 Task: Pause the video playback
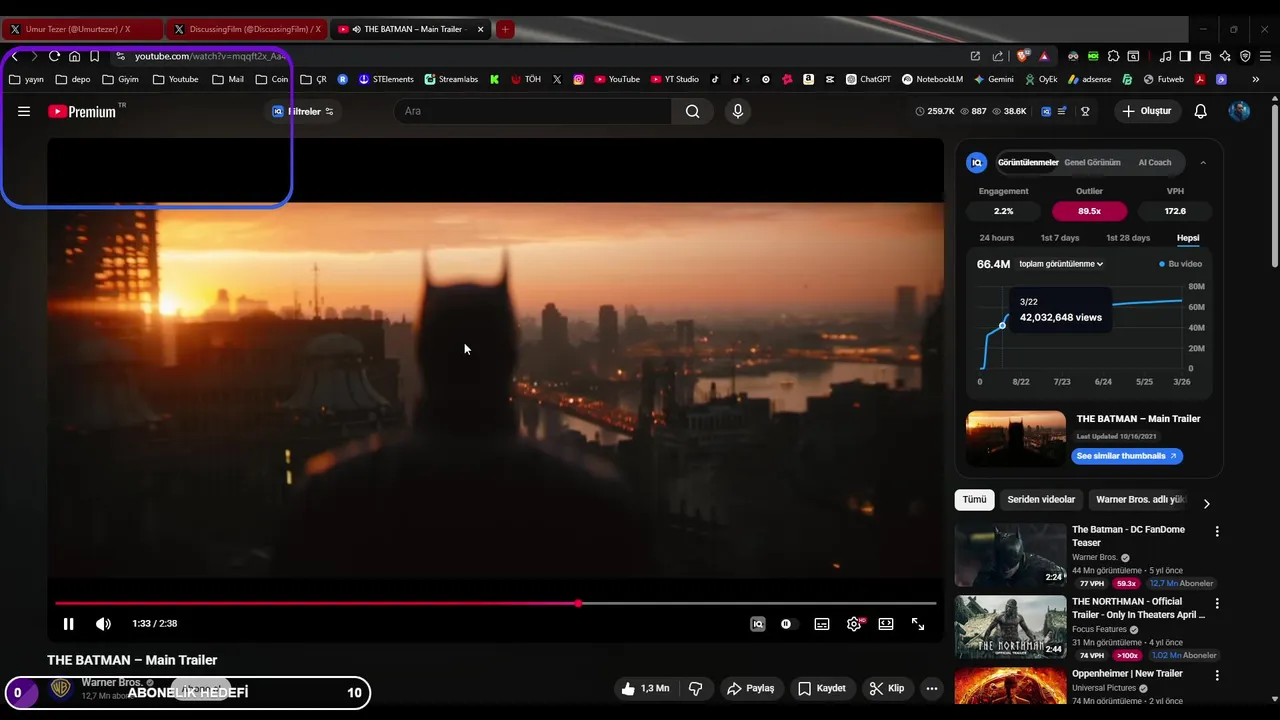tap(68, 624)
